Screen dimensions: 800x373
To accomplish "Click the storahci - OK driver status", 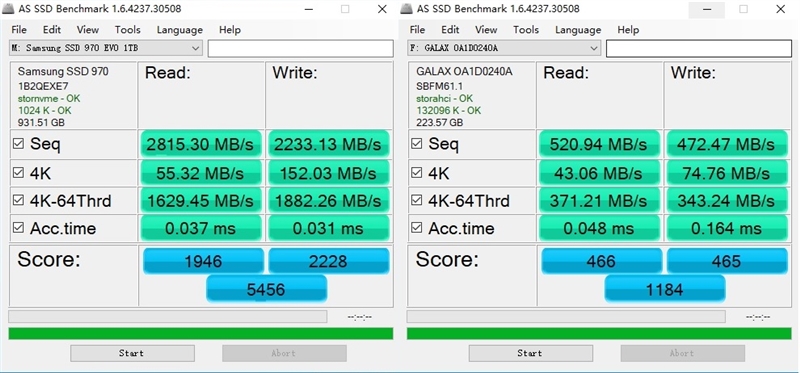I will coord(444,98).
